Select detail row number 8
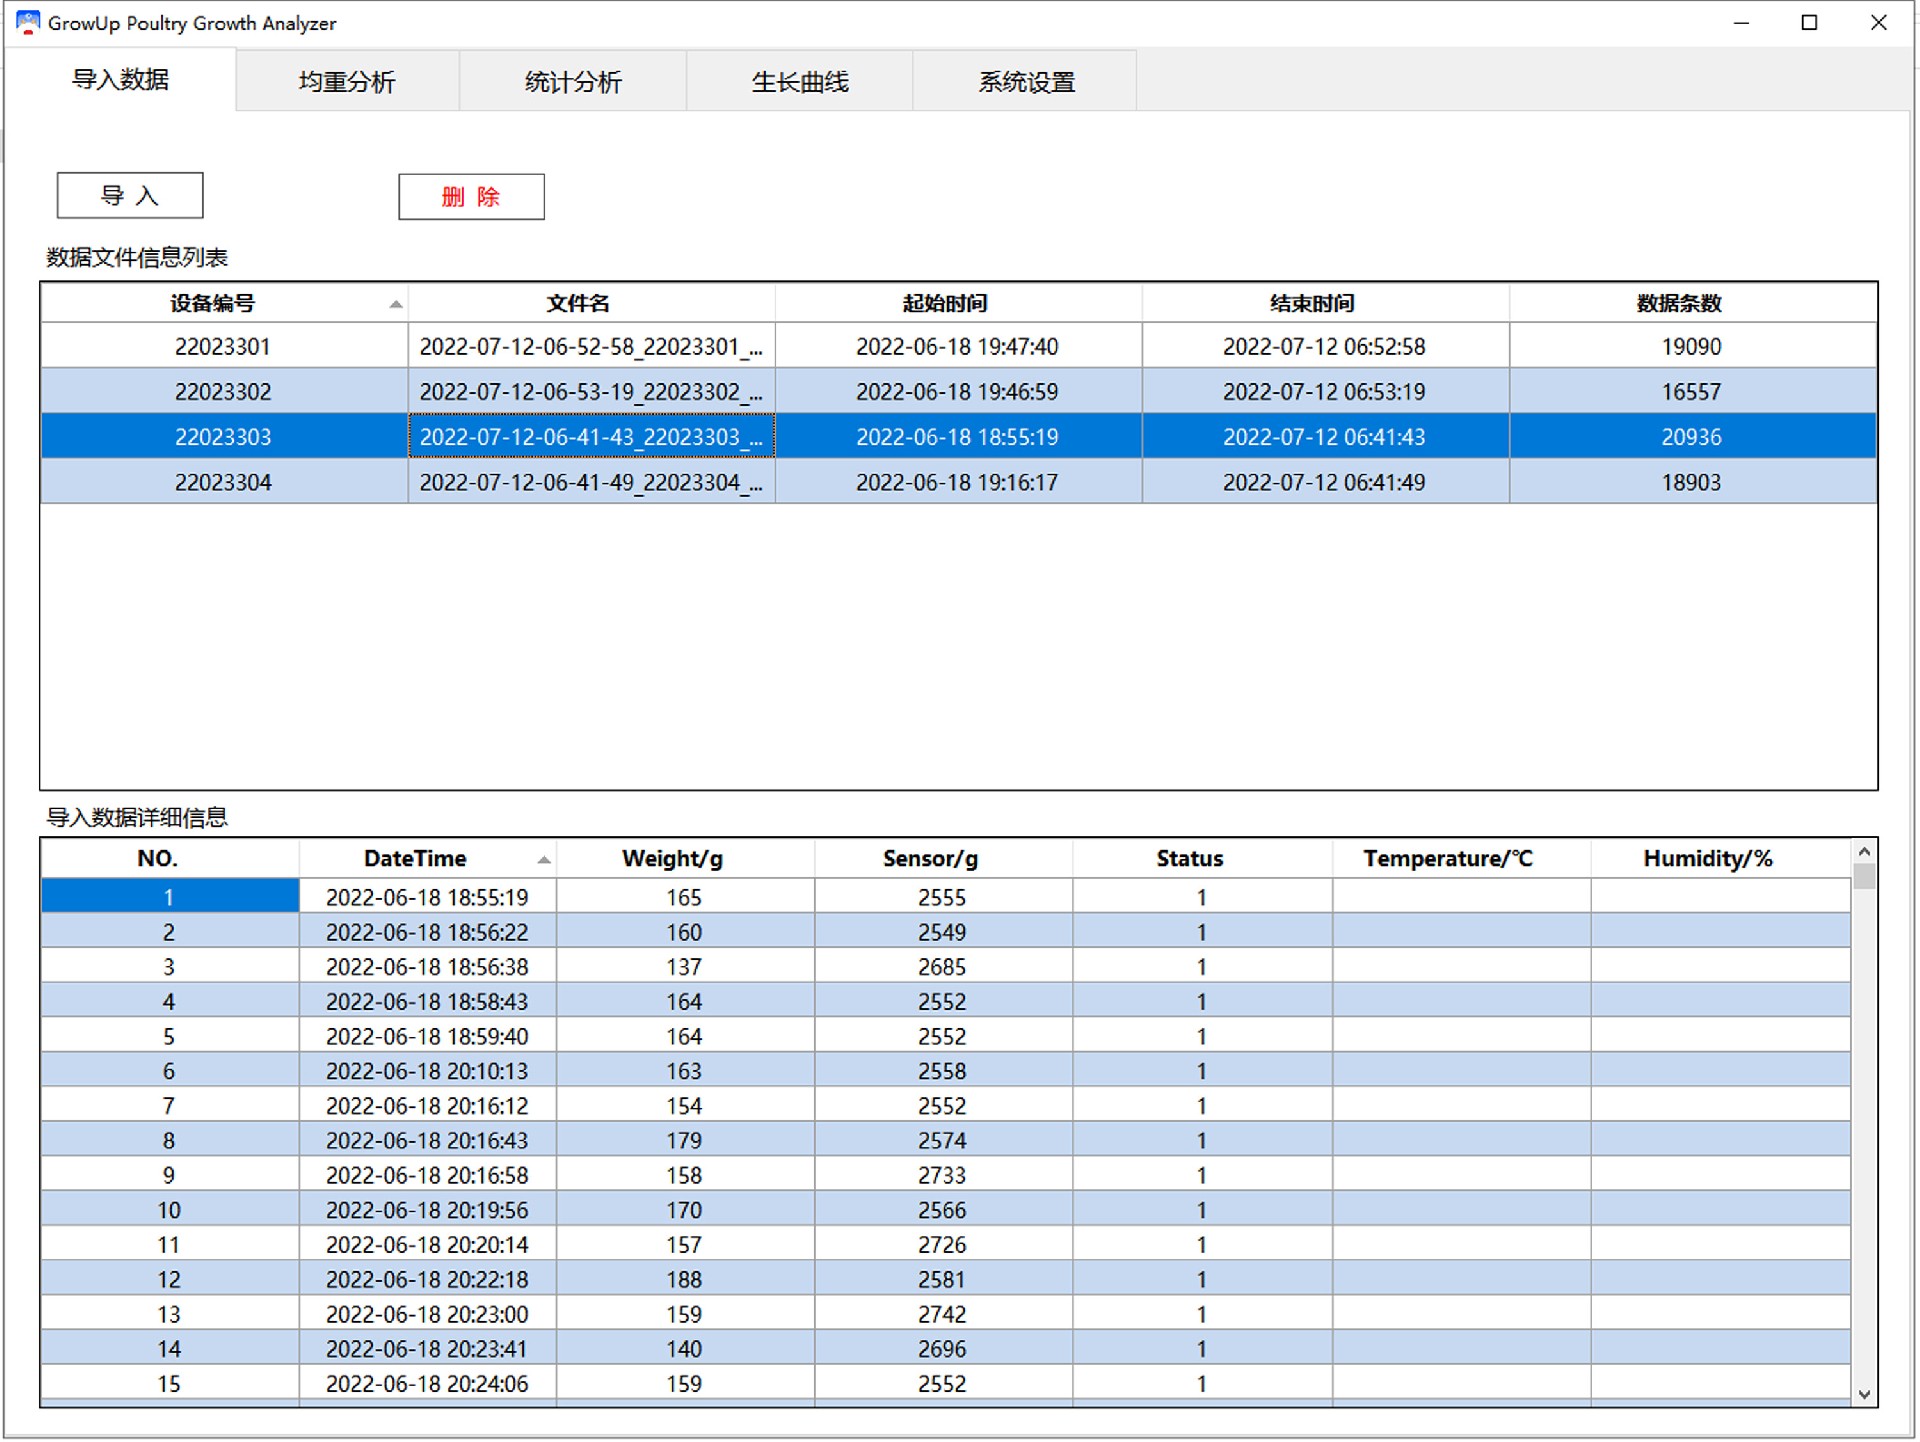 point(169,1141)
